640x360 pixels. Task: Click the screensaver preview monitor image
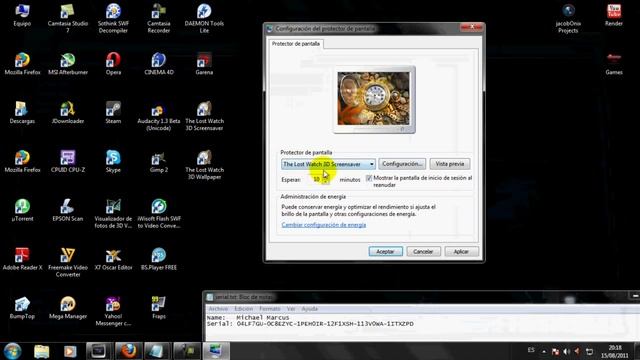[x=374, y=99]
